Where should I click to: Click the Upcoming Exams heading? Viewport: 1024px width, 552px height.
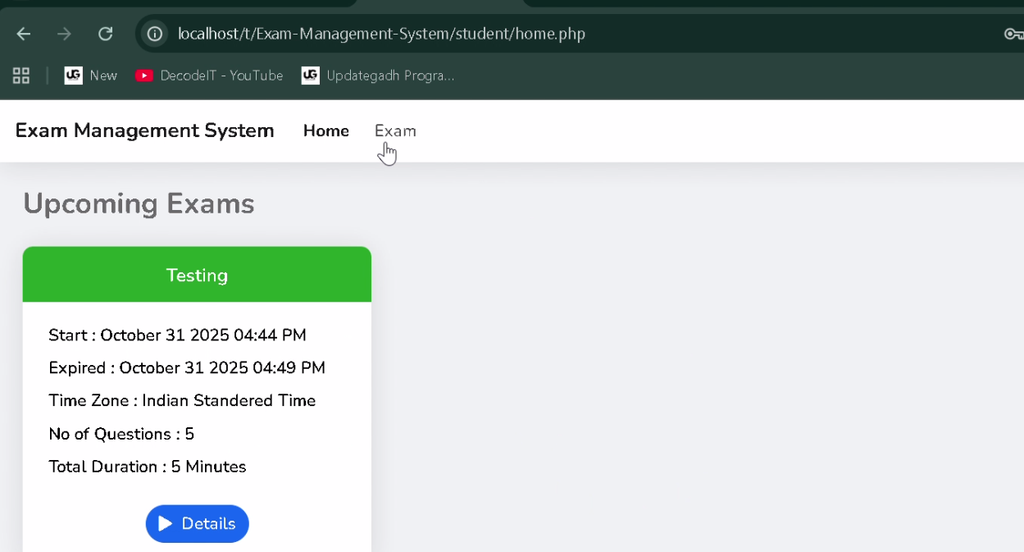(138, 204)
